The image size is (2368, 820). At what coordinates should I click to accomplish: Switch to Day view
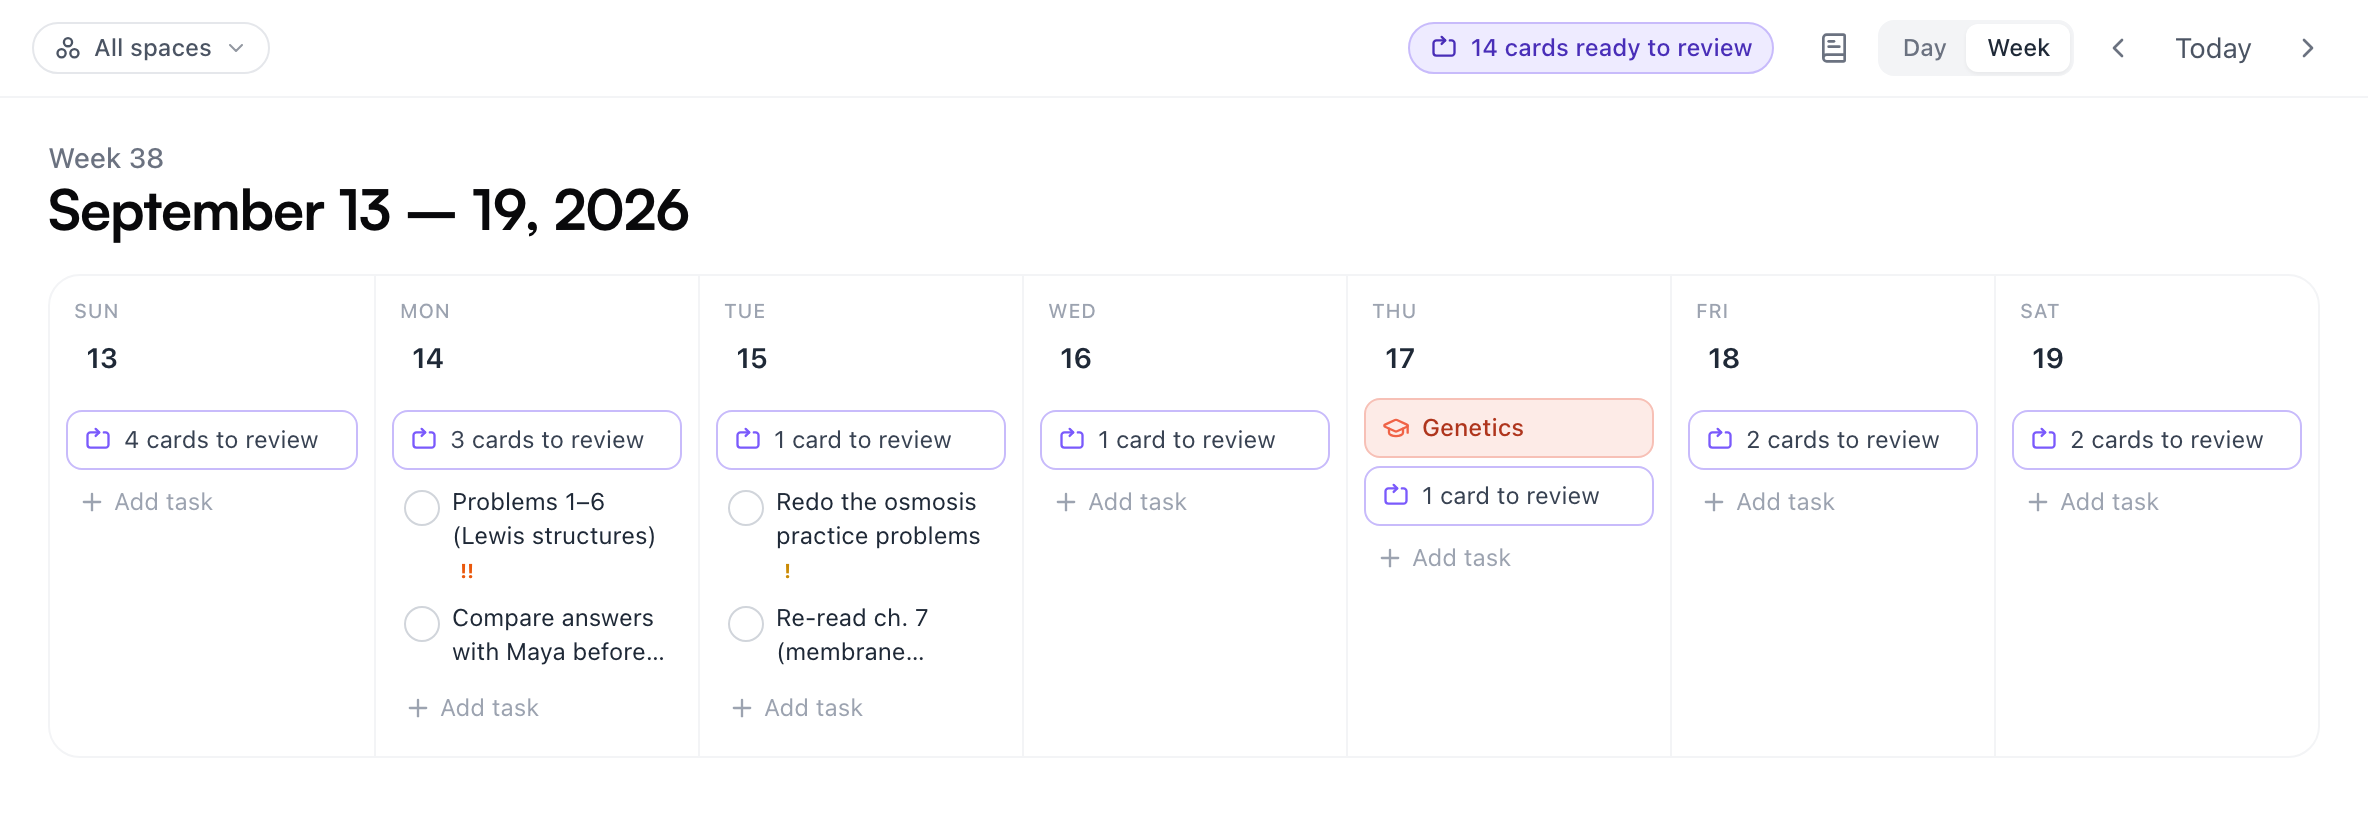1924,48
